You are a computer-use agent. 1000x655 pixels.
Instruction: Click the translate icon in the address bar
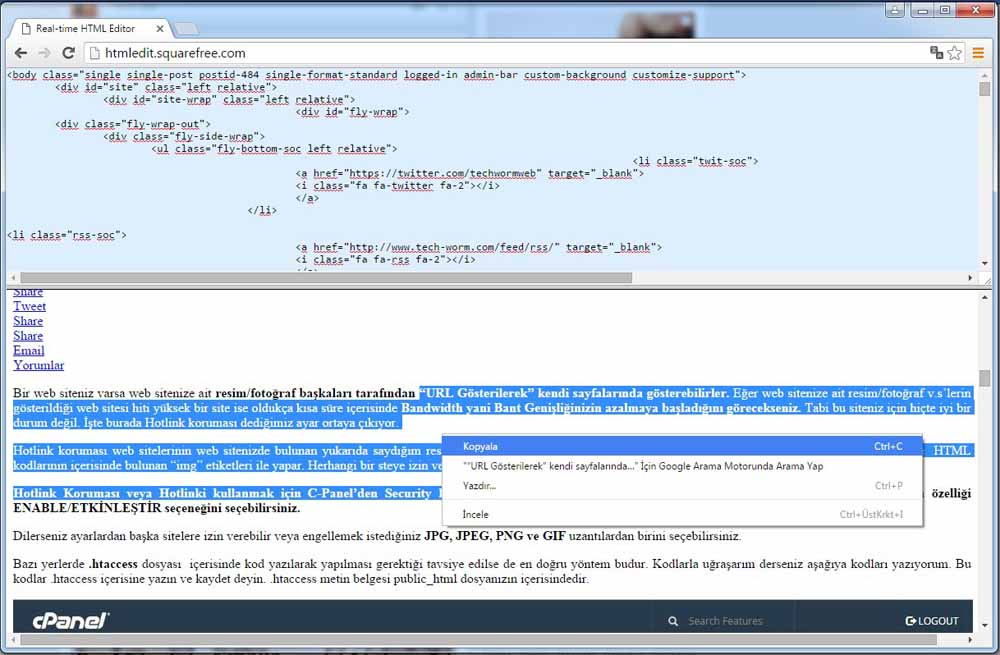coord(936,53)
